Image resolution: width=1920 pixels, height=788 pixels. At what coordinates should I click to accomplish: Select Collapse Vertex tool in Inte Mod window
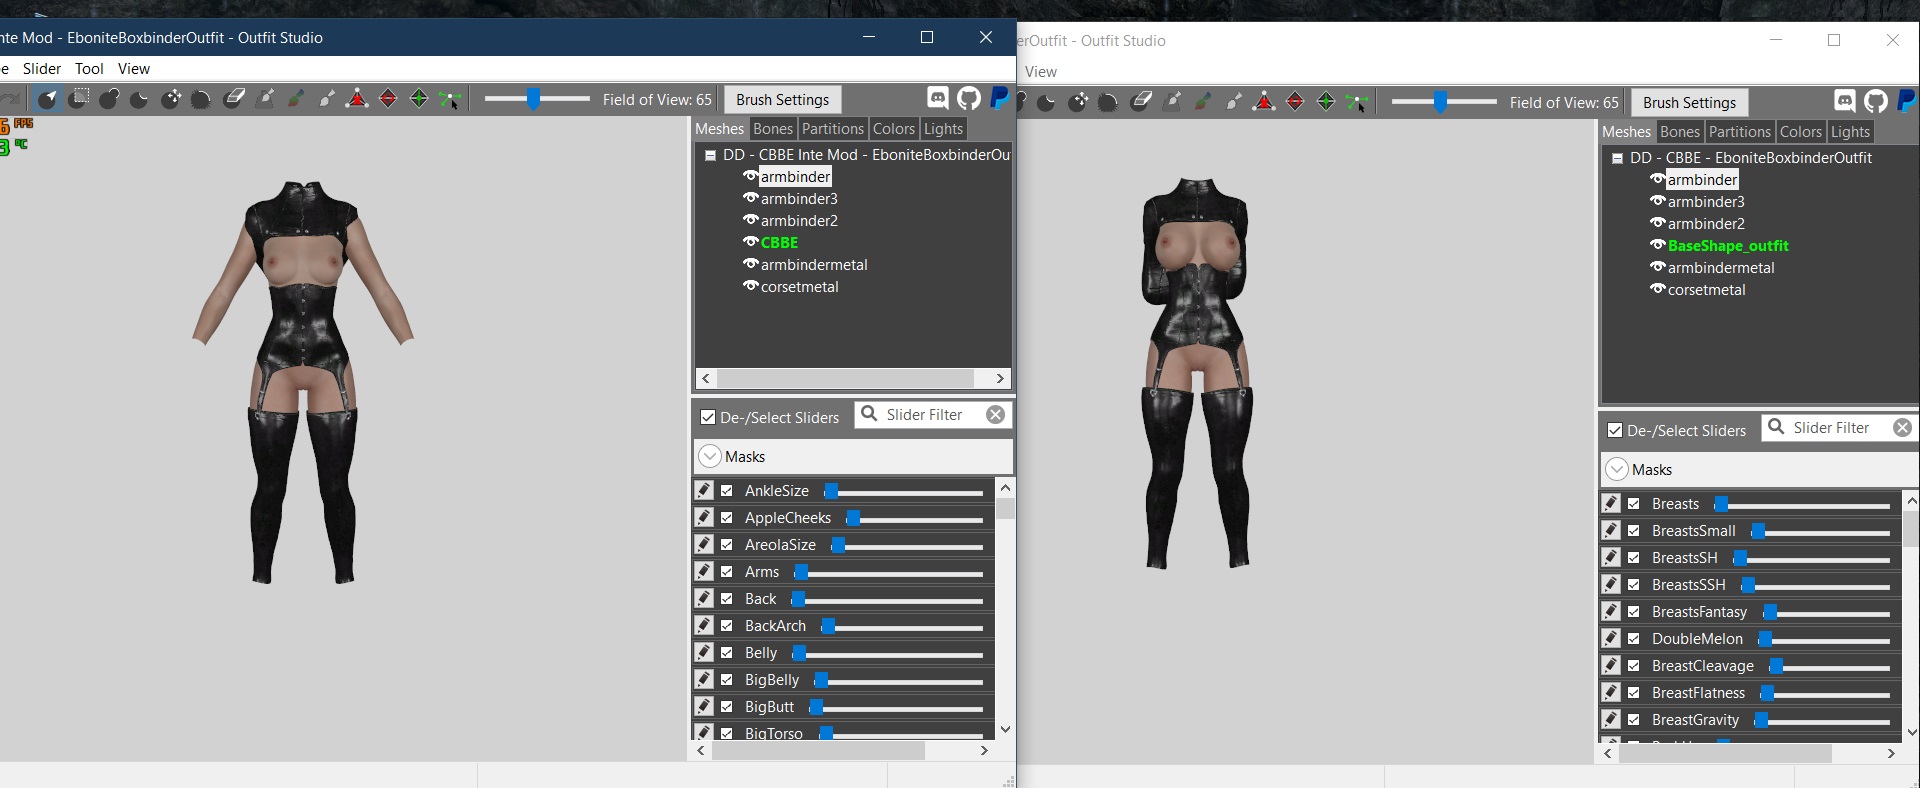coord(357,98)
